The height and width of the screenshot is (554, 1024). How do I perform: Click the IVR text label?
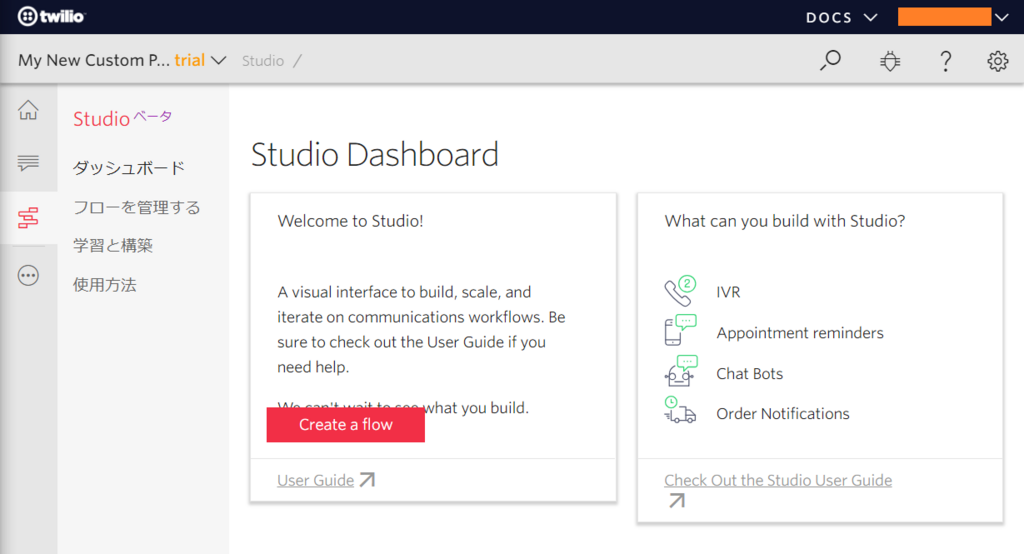[728, 292]
